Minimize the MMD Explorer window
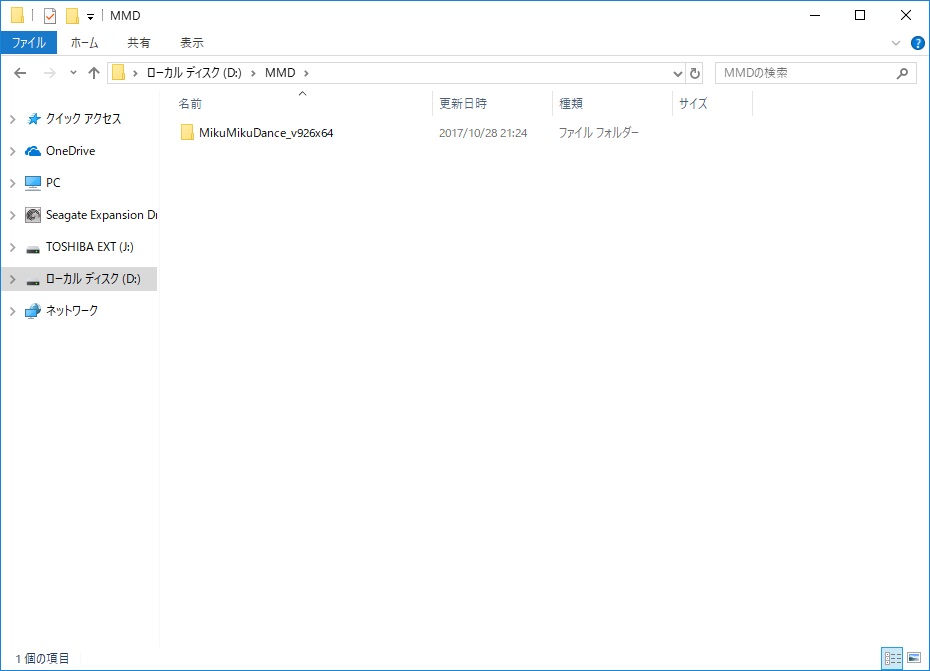Viewport: 930px width, 671px height. pyautogui.click(x=815, y=15)
